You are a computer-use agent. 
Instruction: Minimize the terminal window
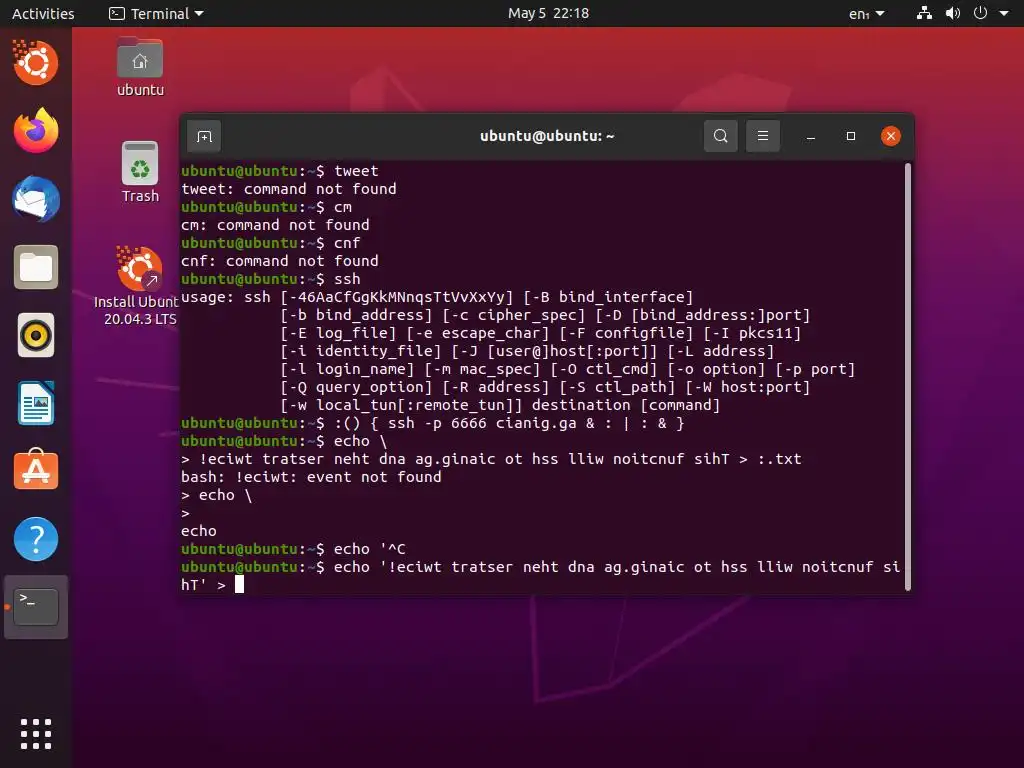tap(810, 136)
